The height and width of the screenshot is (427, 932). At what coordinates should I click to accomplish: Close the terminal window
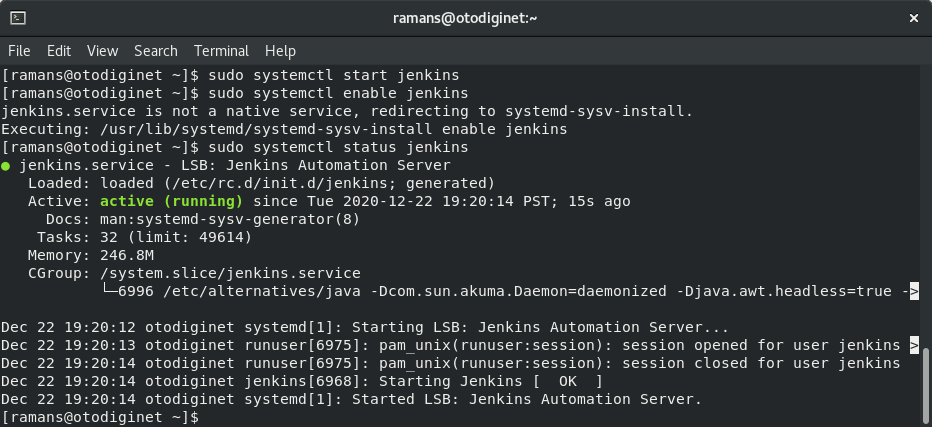tap(914, 18)
